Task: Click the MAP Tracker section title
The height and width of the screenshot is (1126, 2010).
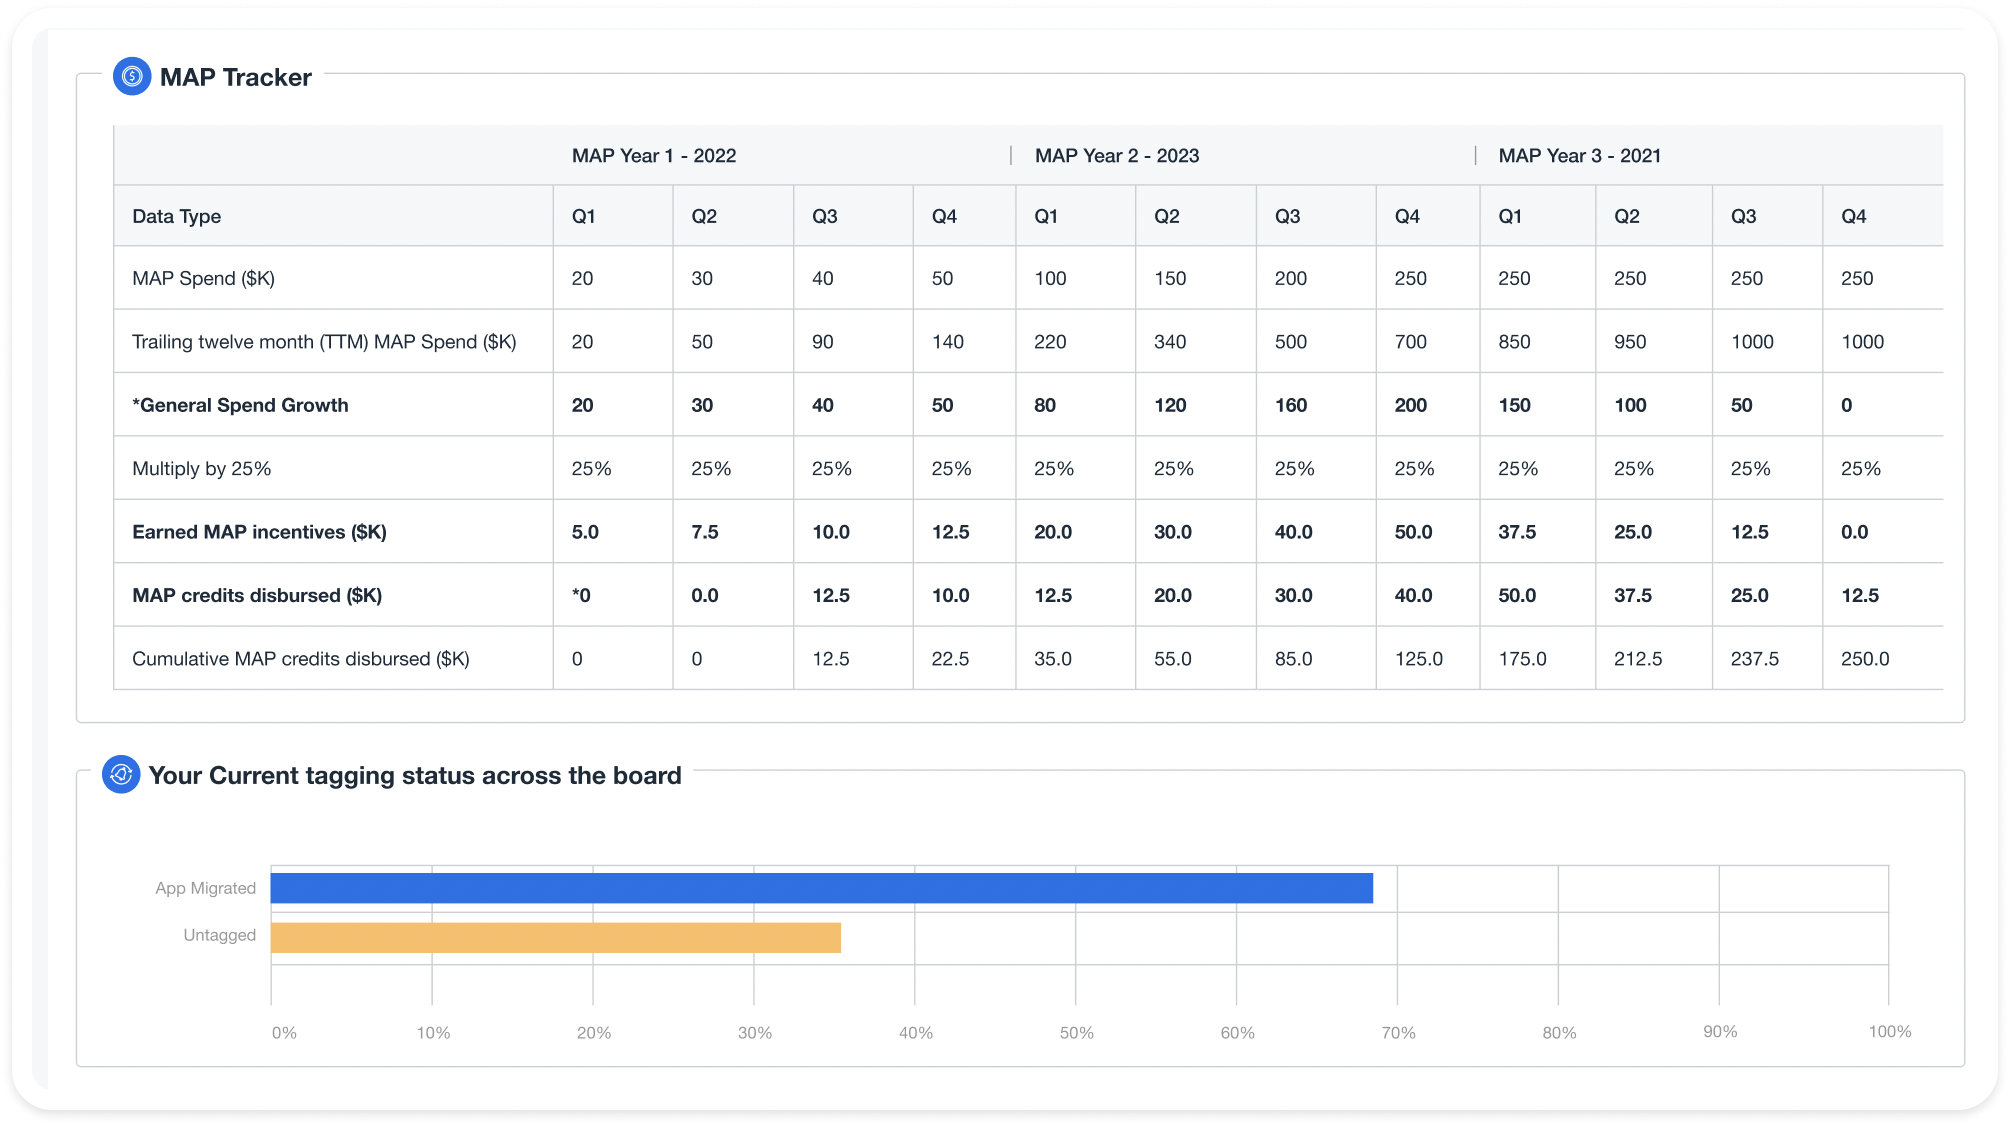Action: coord(236,78)
